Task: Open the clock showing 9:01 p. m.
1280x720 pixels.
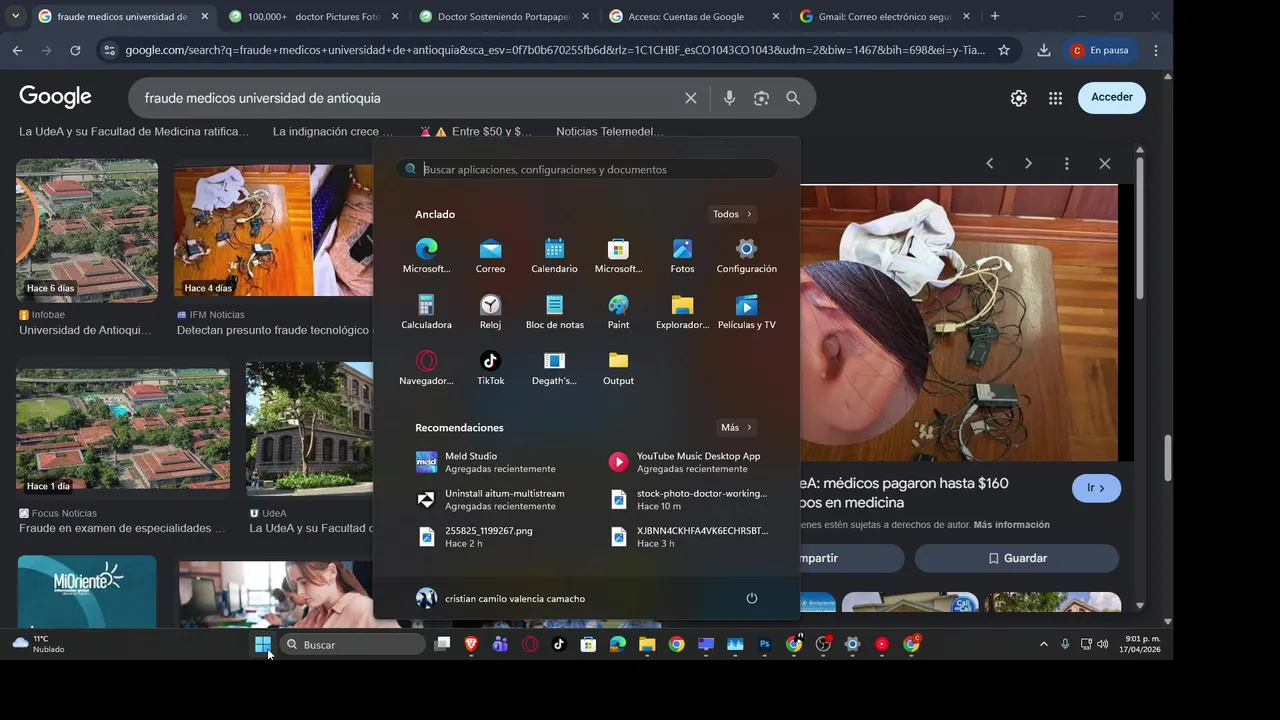Action: point(1141,644)
